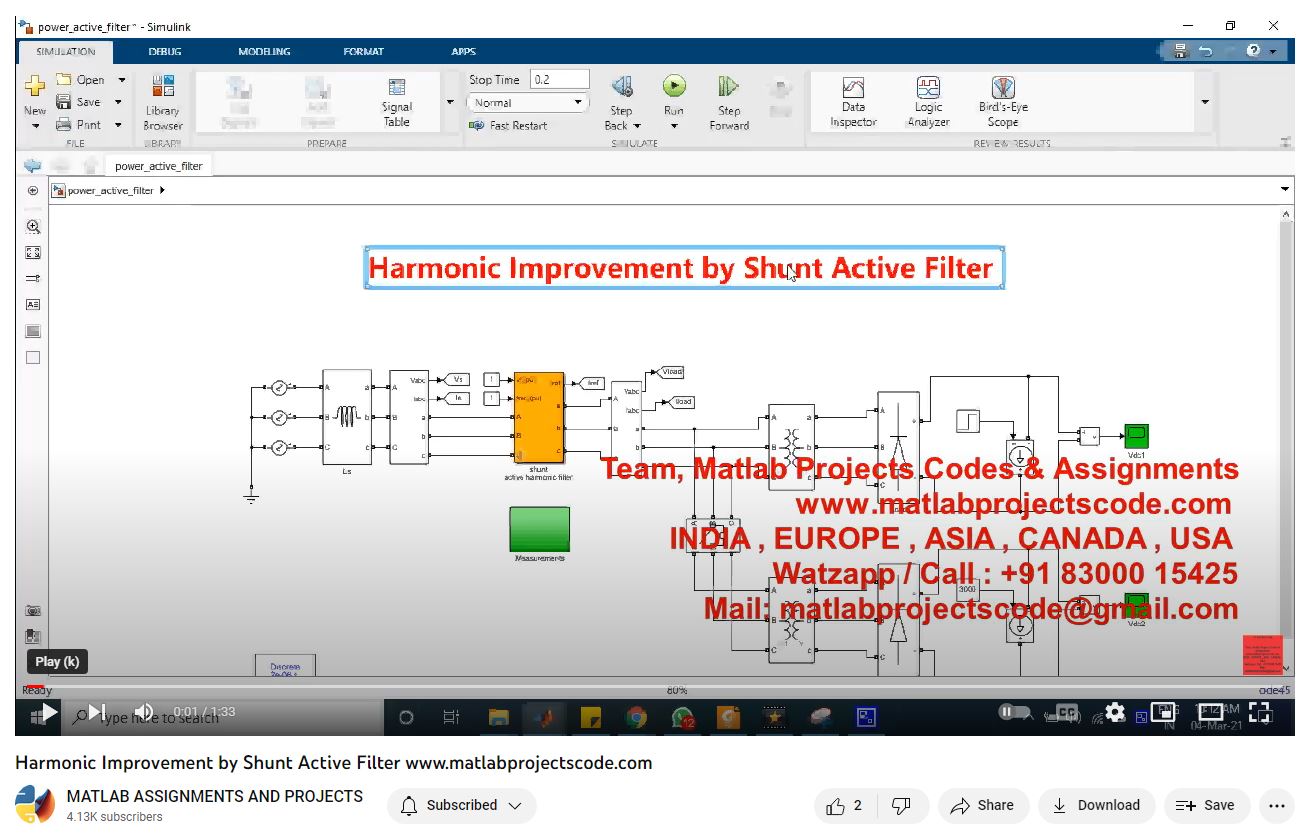Open the Subscribed notification dropdown
The width and height of the screenshot is (1307, 836).
click(x=461, y=806)
